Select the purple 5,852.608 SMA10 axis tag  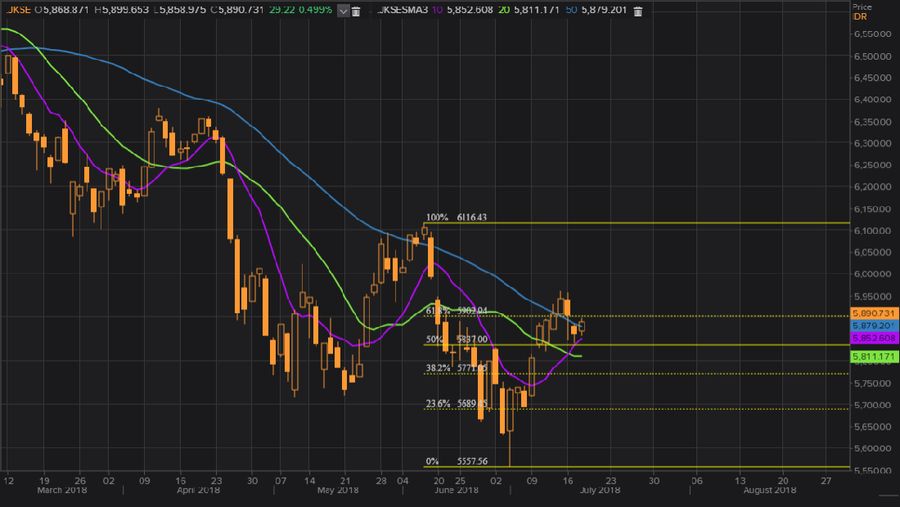coord(874,338)
